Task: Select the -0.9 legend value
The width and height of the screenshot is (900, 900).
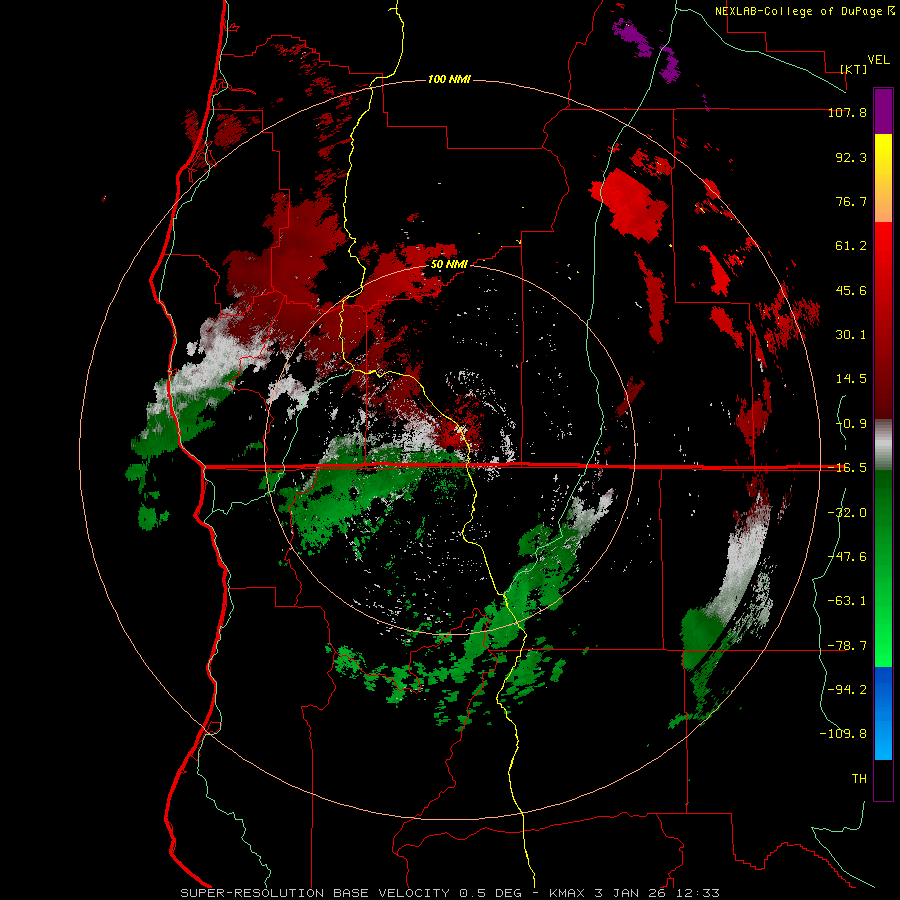Action: point(851,424)
